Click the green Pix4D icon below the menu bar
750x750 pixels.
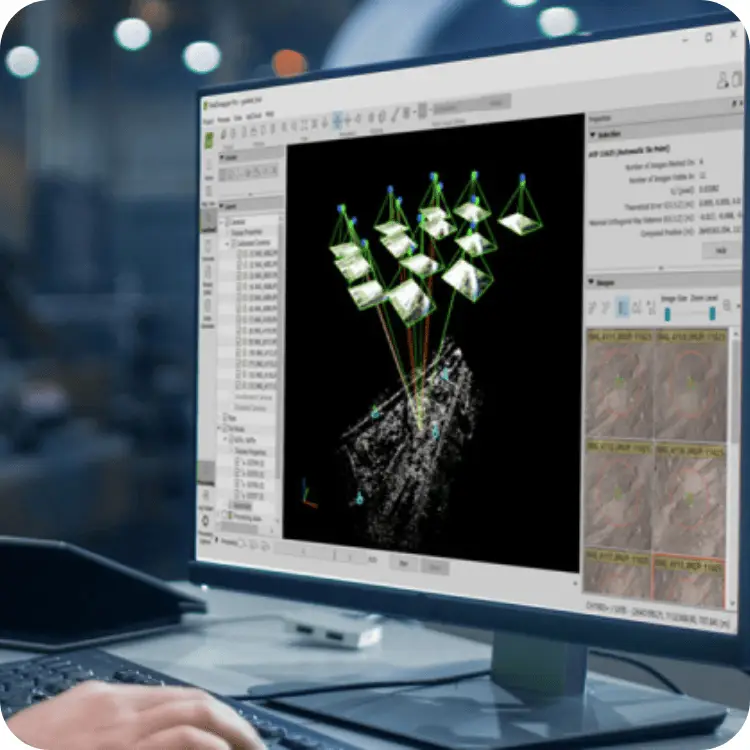210,140
